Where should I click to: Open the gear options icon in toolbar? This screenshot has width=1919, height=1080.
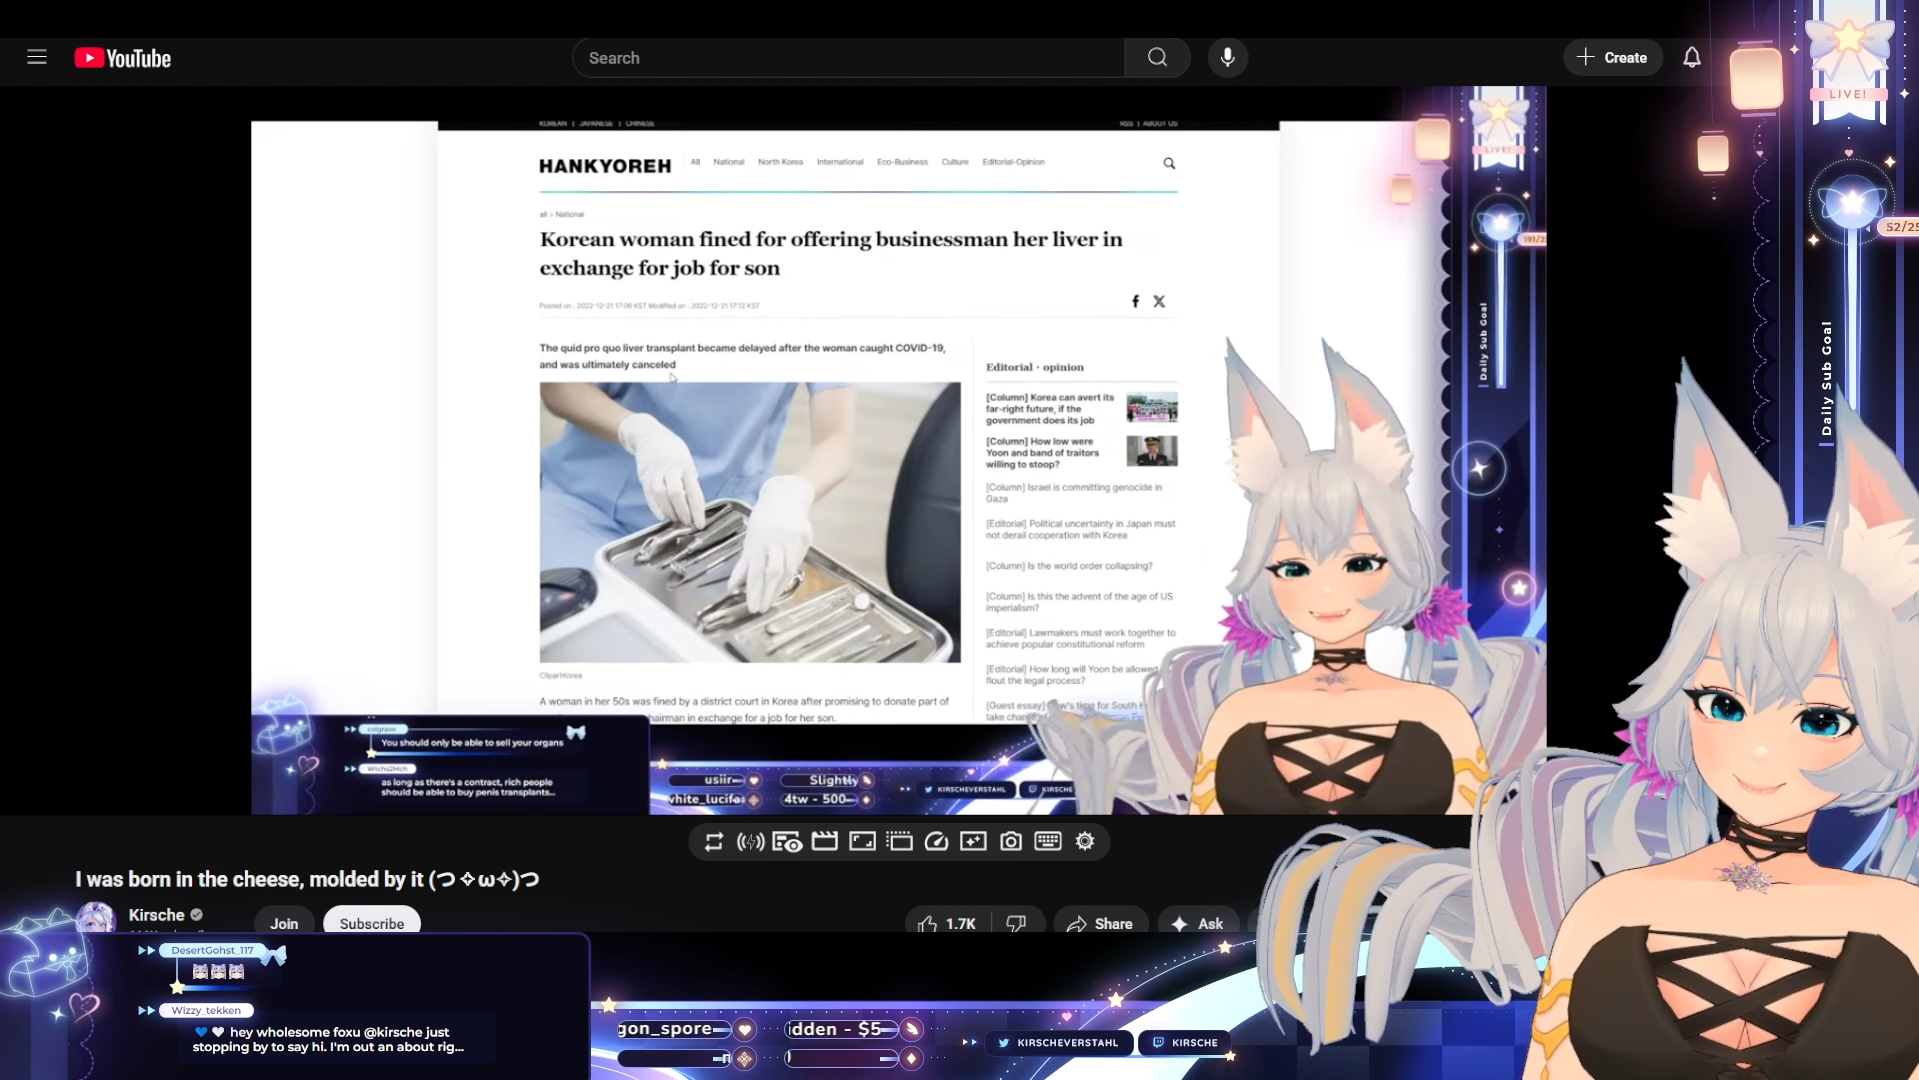click(1085, 842)
